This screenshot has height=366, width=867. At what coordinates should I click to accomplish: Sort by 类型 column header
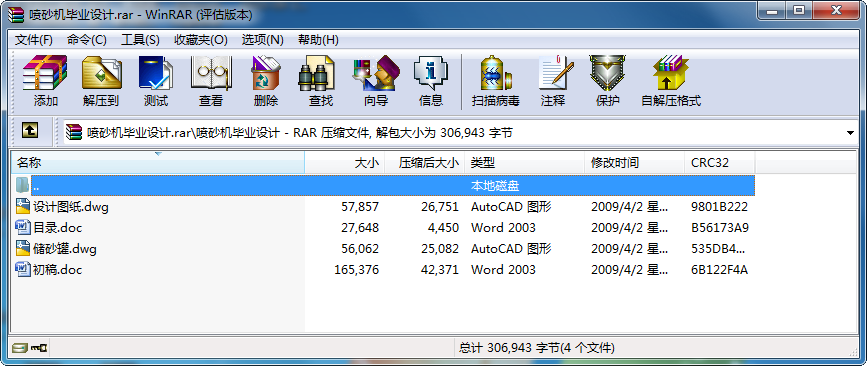(x=524, y=163)
